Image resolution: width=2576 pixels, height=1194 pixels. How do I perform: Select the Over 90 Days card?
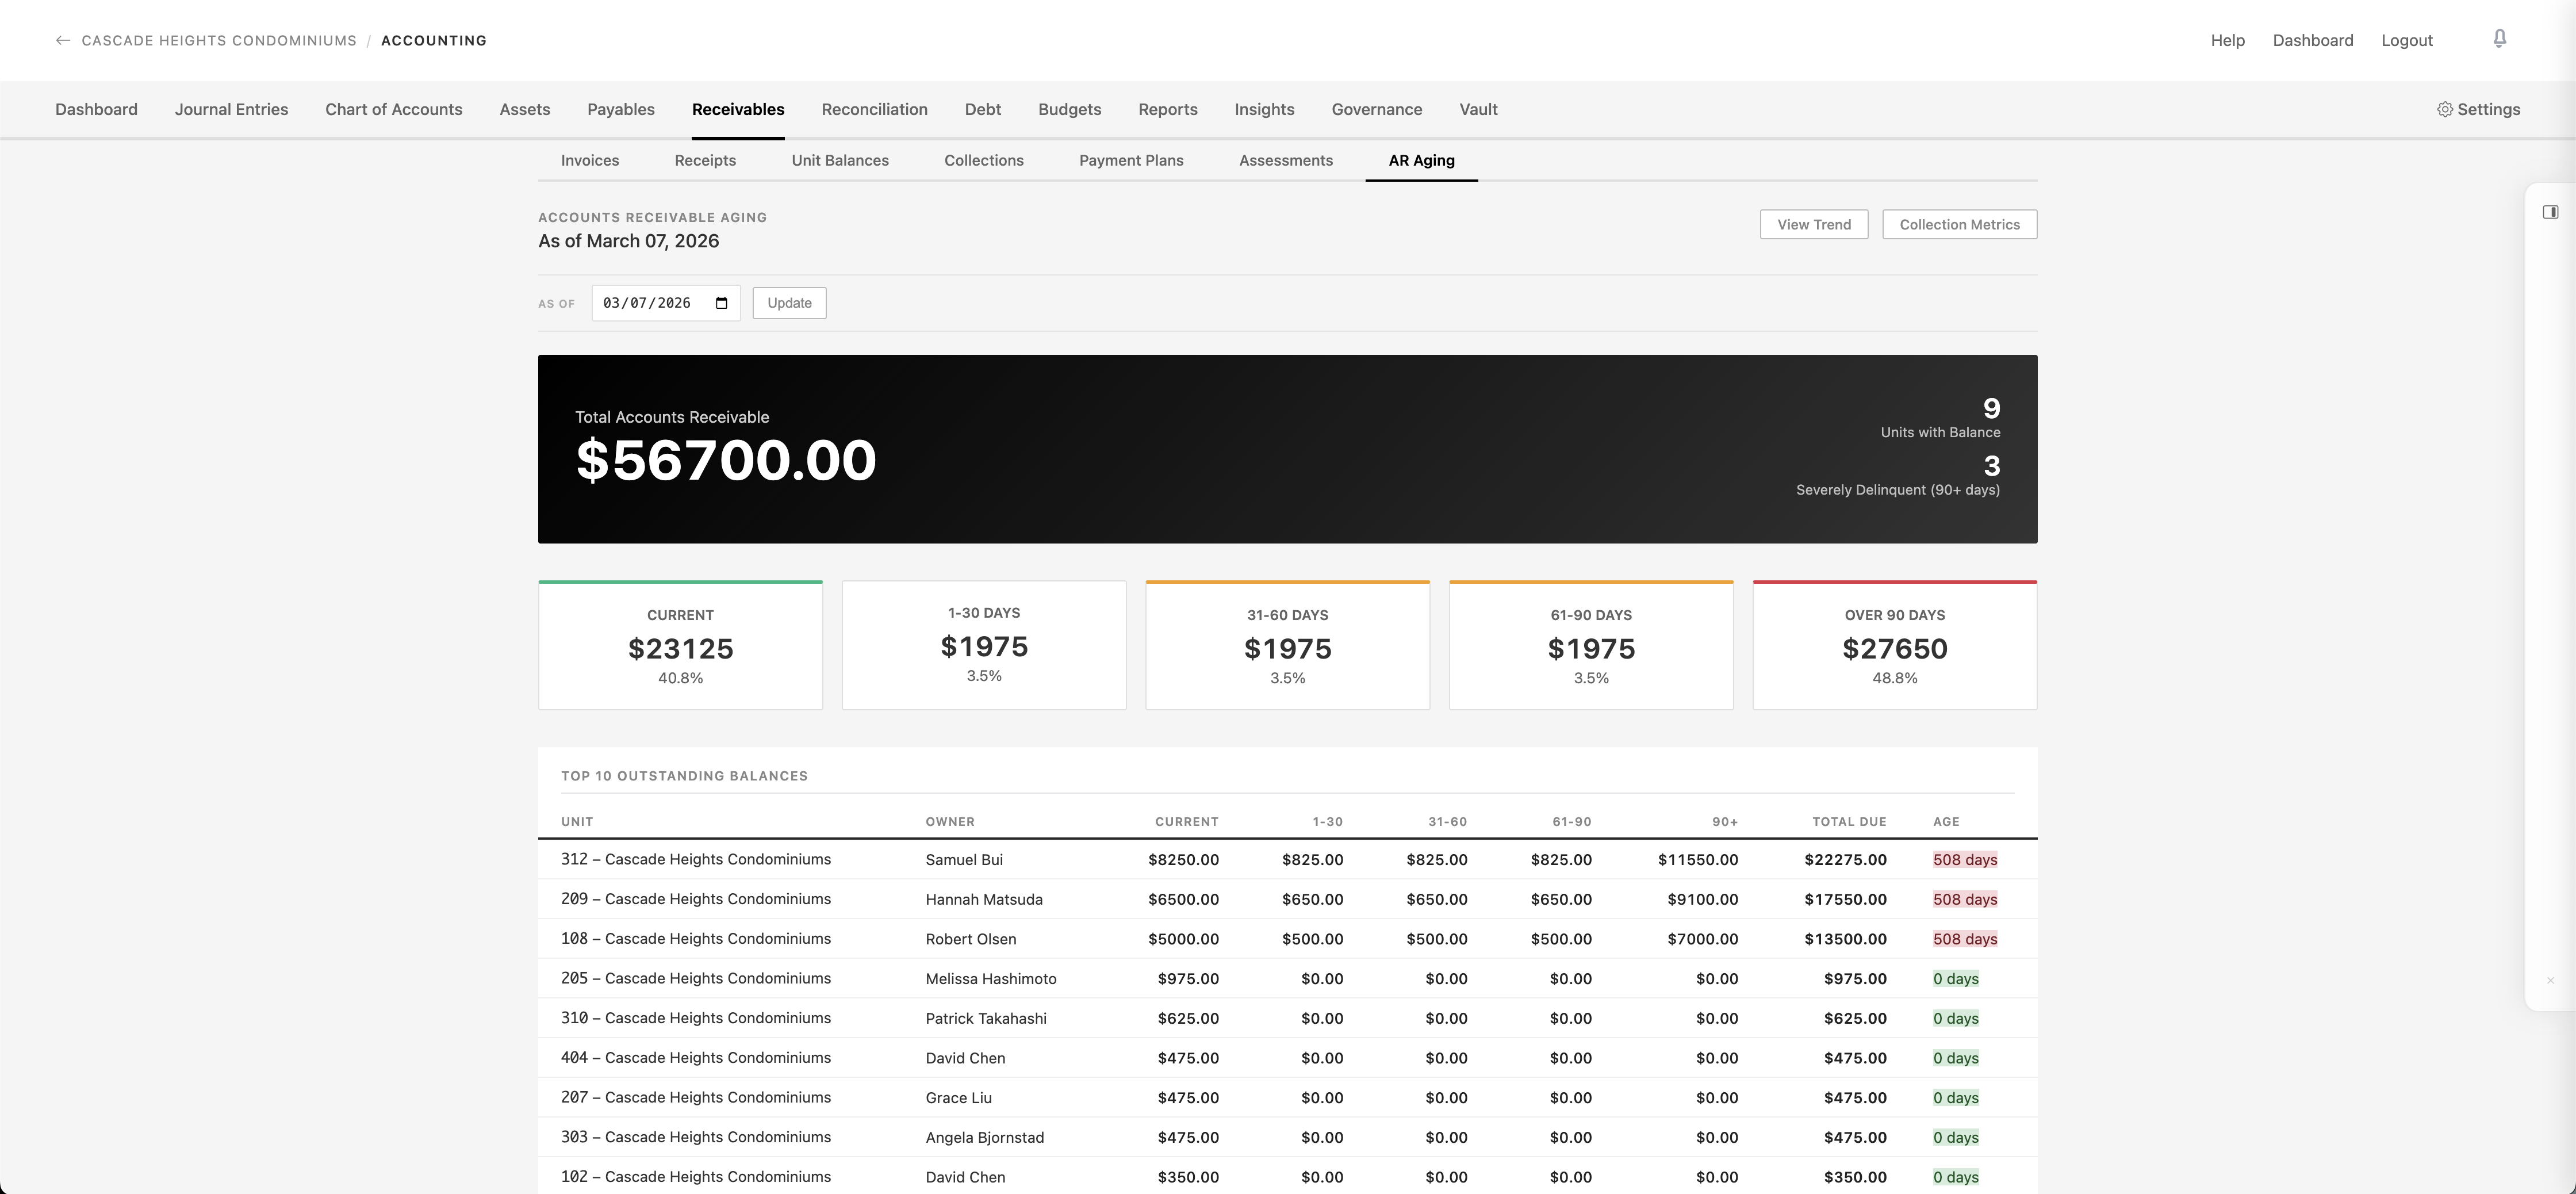coord(1894,646)
